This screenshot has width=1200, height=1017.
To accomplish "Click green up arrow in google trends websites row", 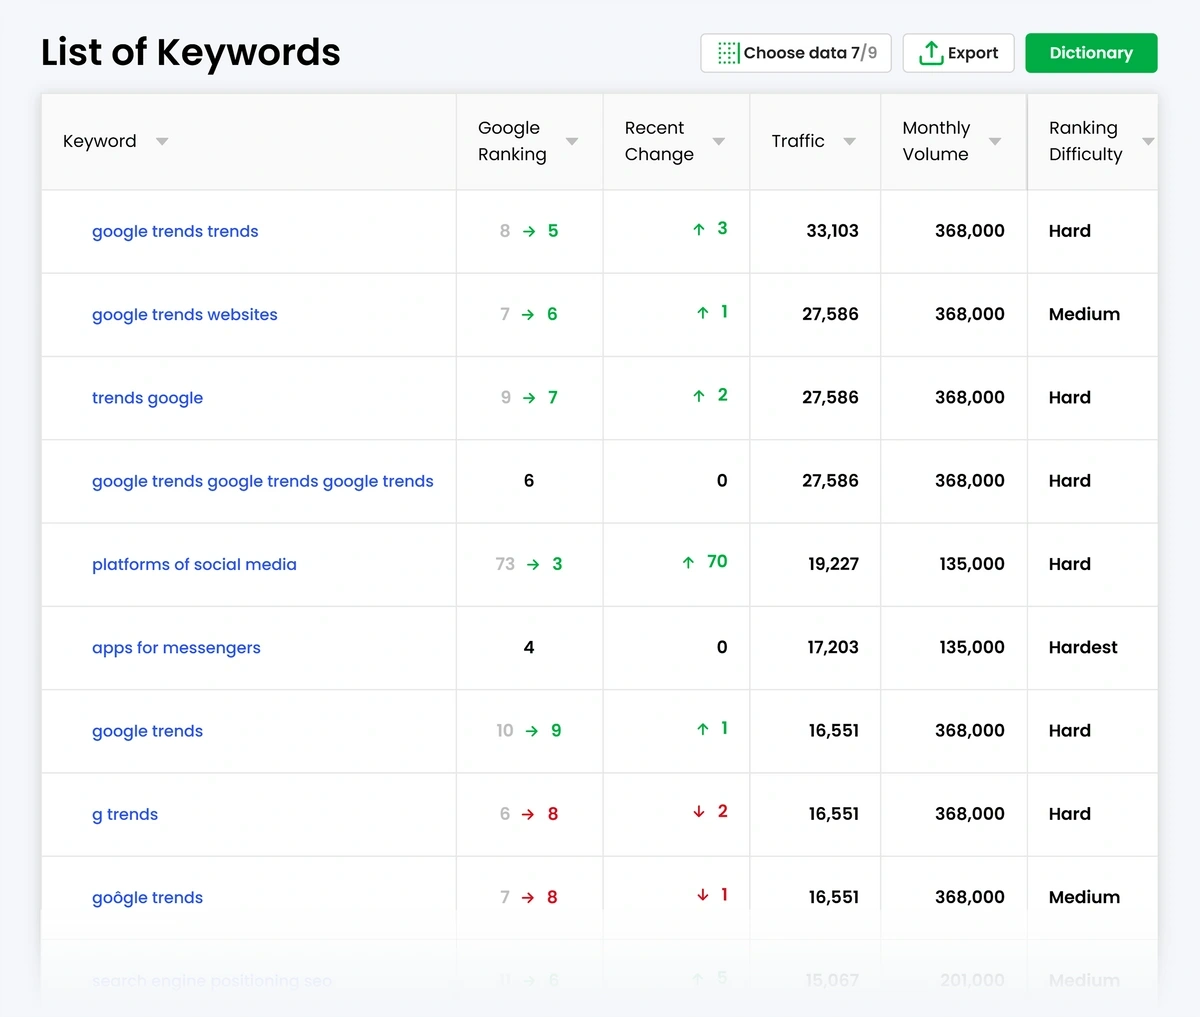I will 703,312.
